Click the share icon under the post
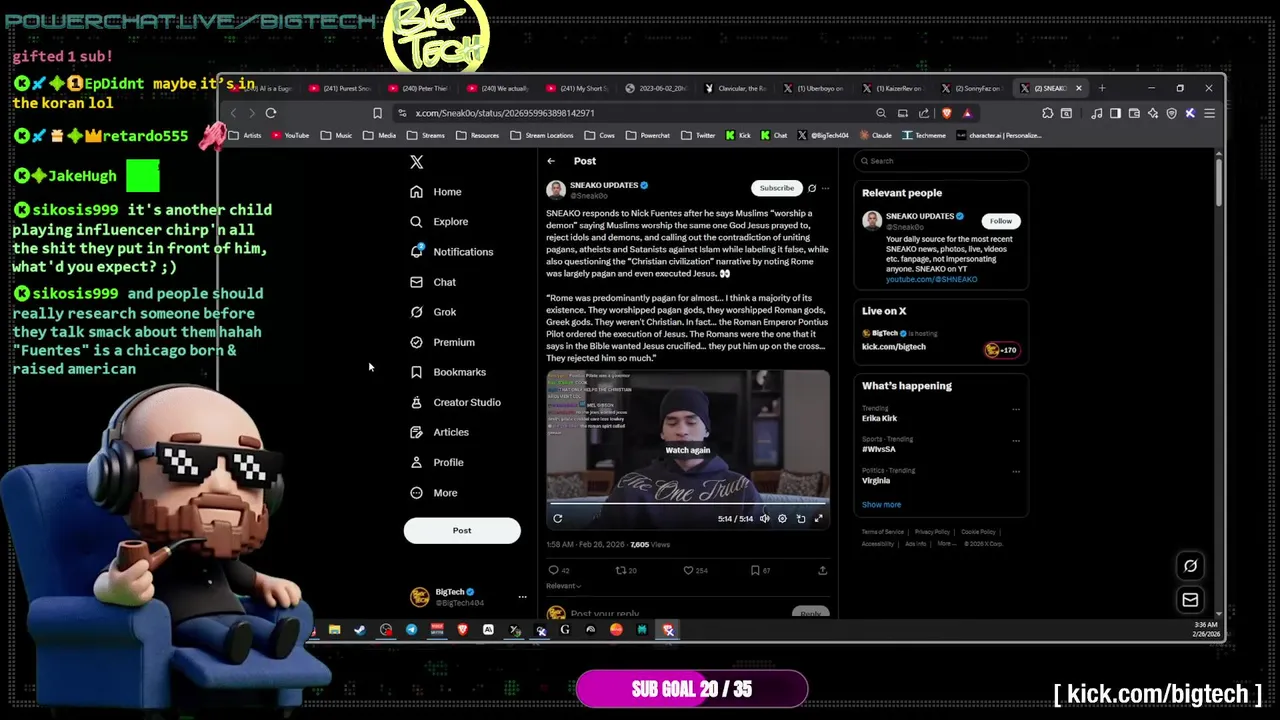The height and width of the screenshot is (720, 1280). click(x=822, y=571)
